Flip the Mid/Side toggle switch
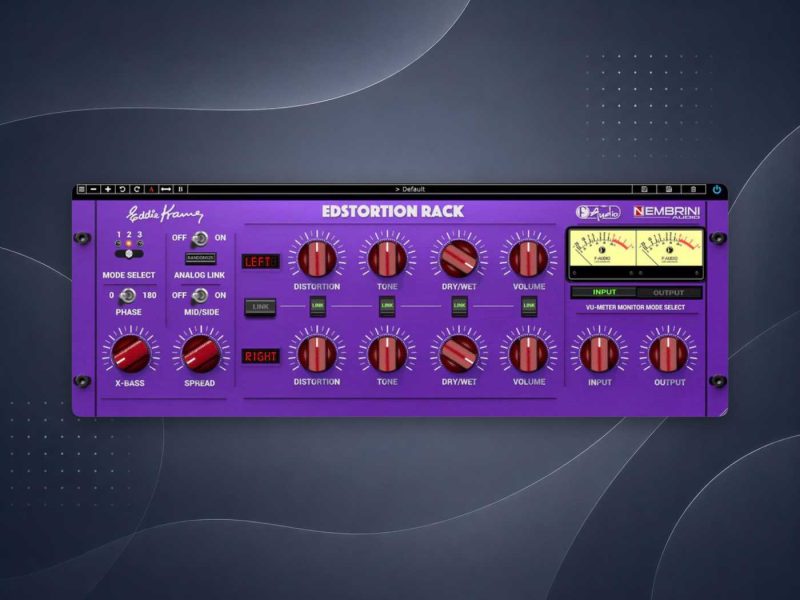 coord(199,295)
